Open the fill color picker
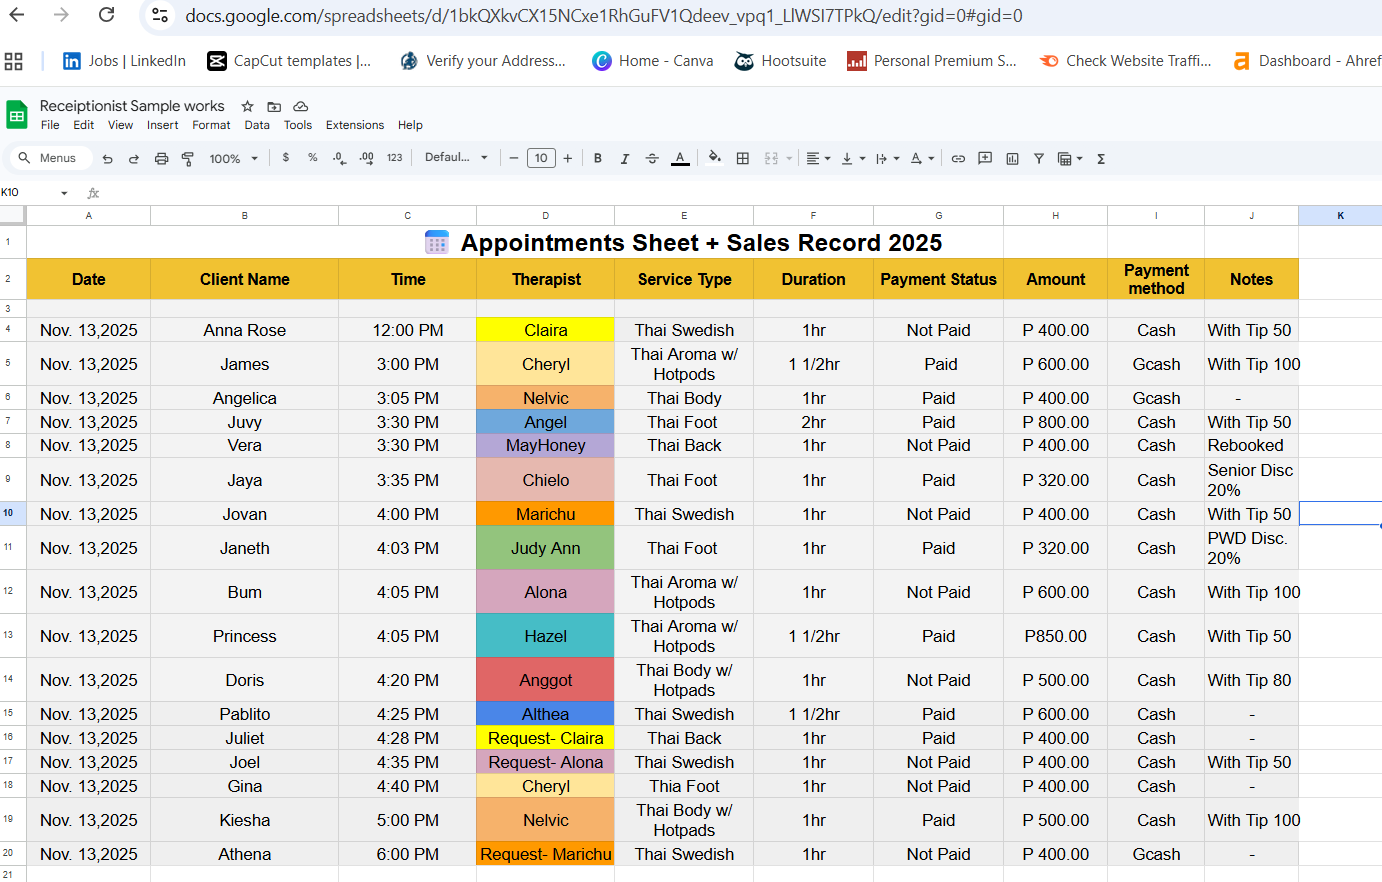Screen dimensions: 1382x882 (x=715, y=158)
